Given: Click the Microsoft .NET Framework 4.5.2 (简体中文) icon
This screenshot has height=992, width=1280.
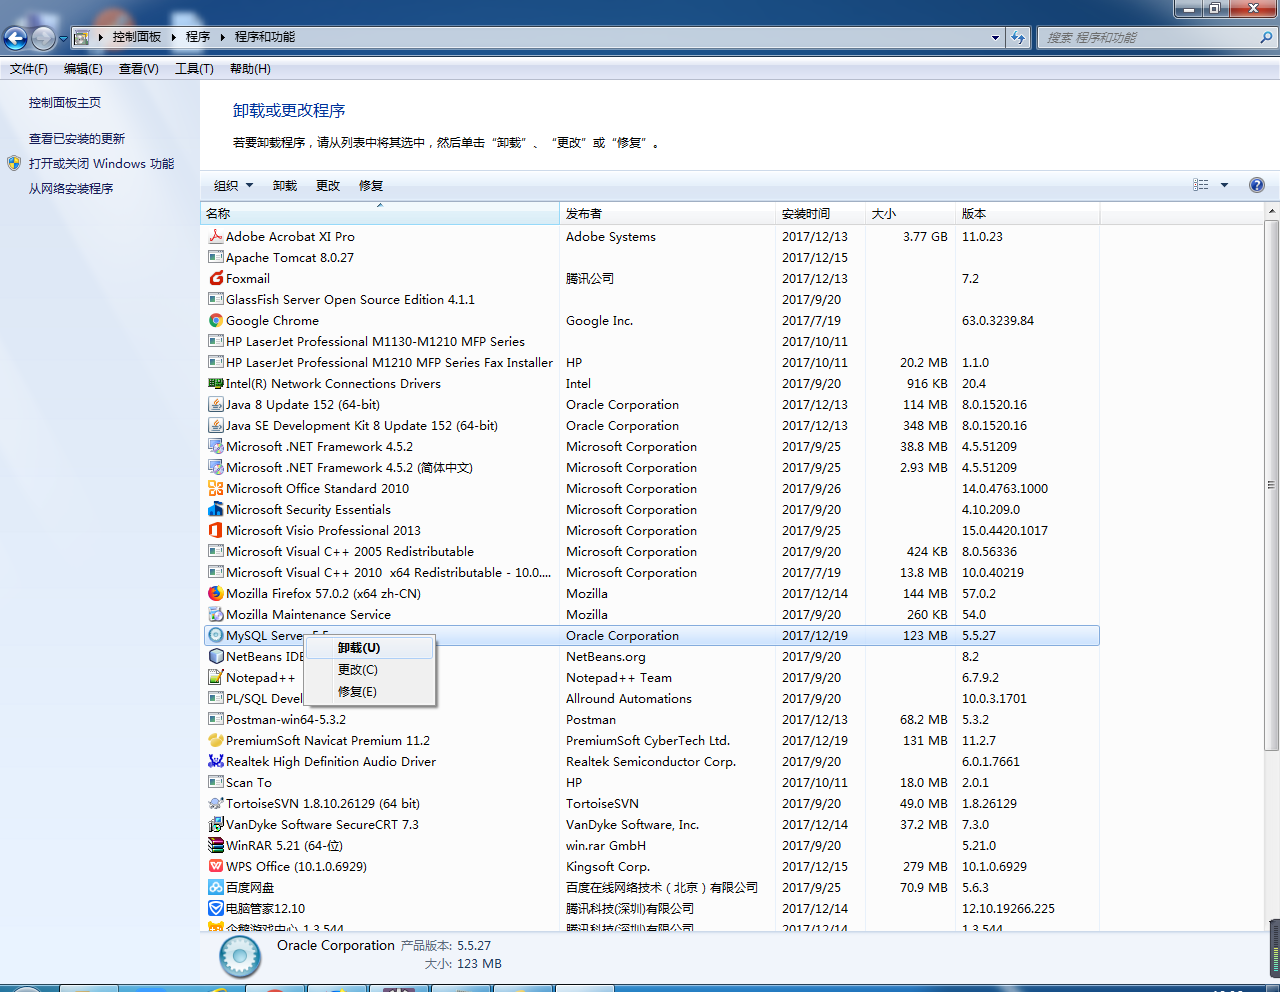Looking at the screenshot, I should click(215, 467).
